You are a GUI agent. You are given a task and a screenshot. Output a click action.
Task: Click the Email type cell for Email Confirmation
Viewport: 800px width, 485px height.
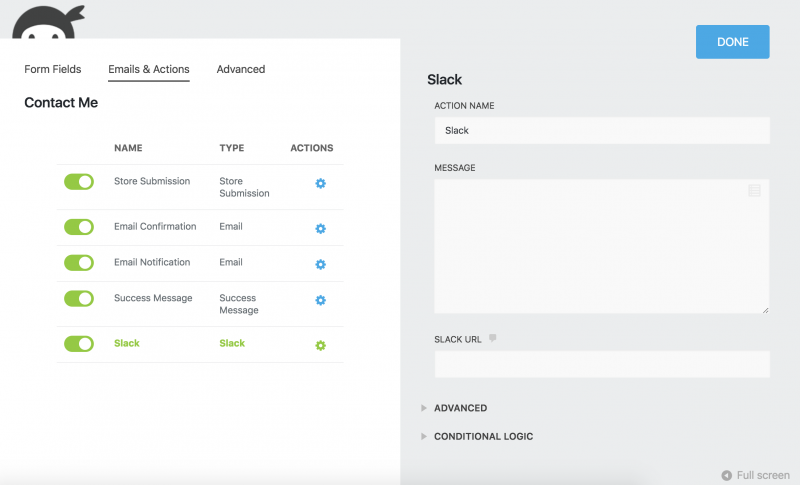click(x=231, y=226)
